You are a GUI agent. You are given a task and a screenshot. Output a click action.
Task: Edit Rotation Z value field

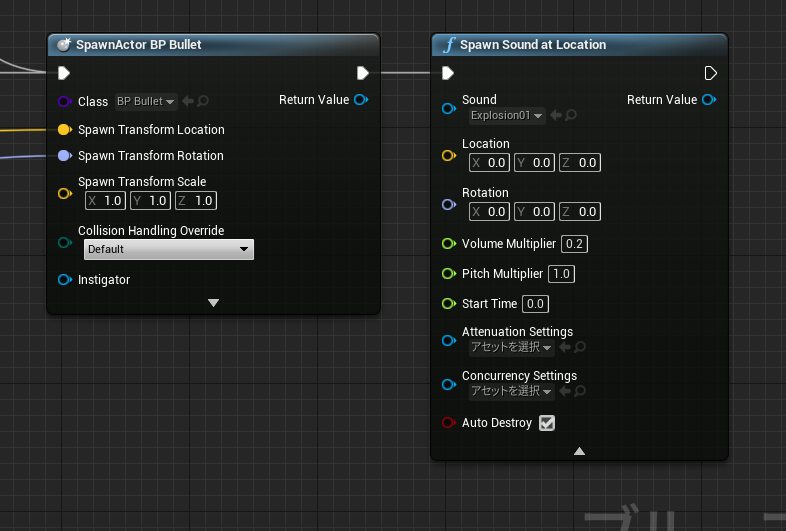pos(580,212)
